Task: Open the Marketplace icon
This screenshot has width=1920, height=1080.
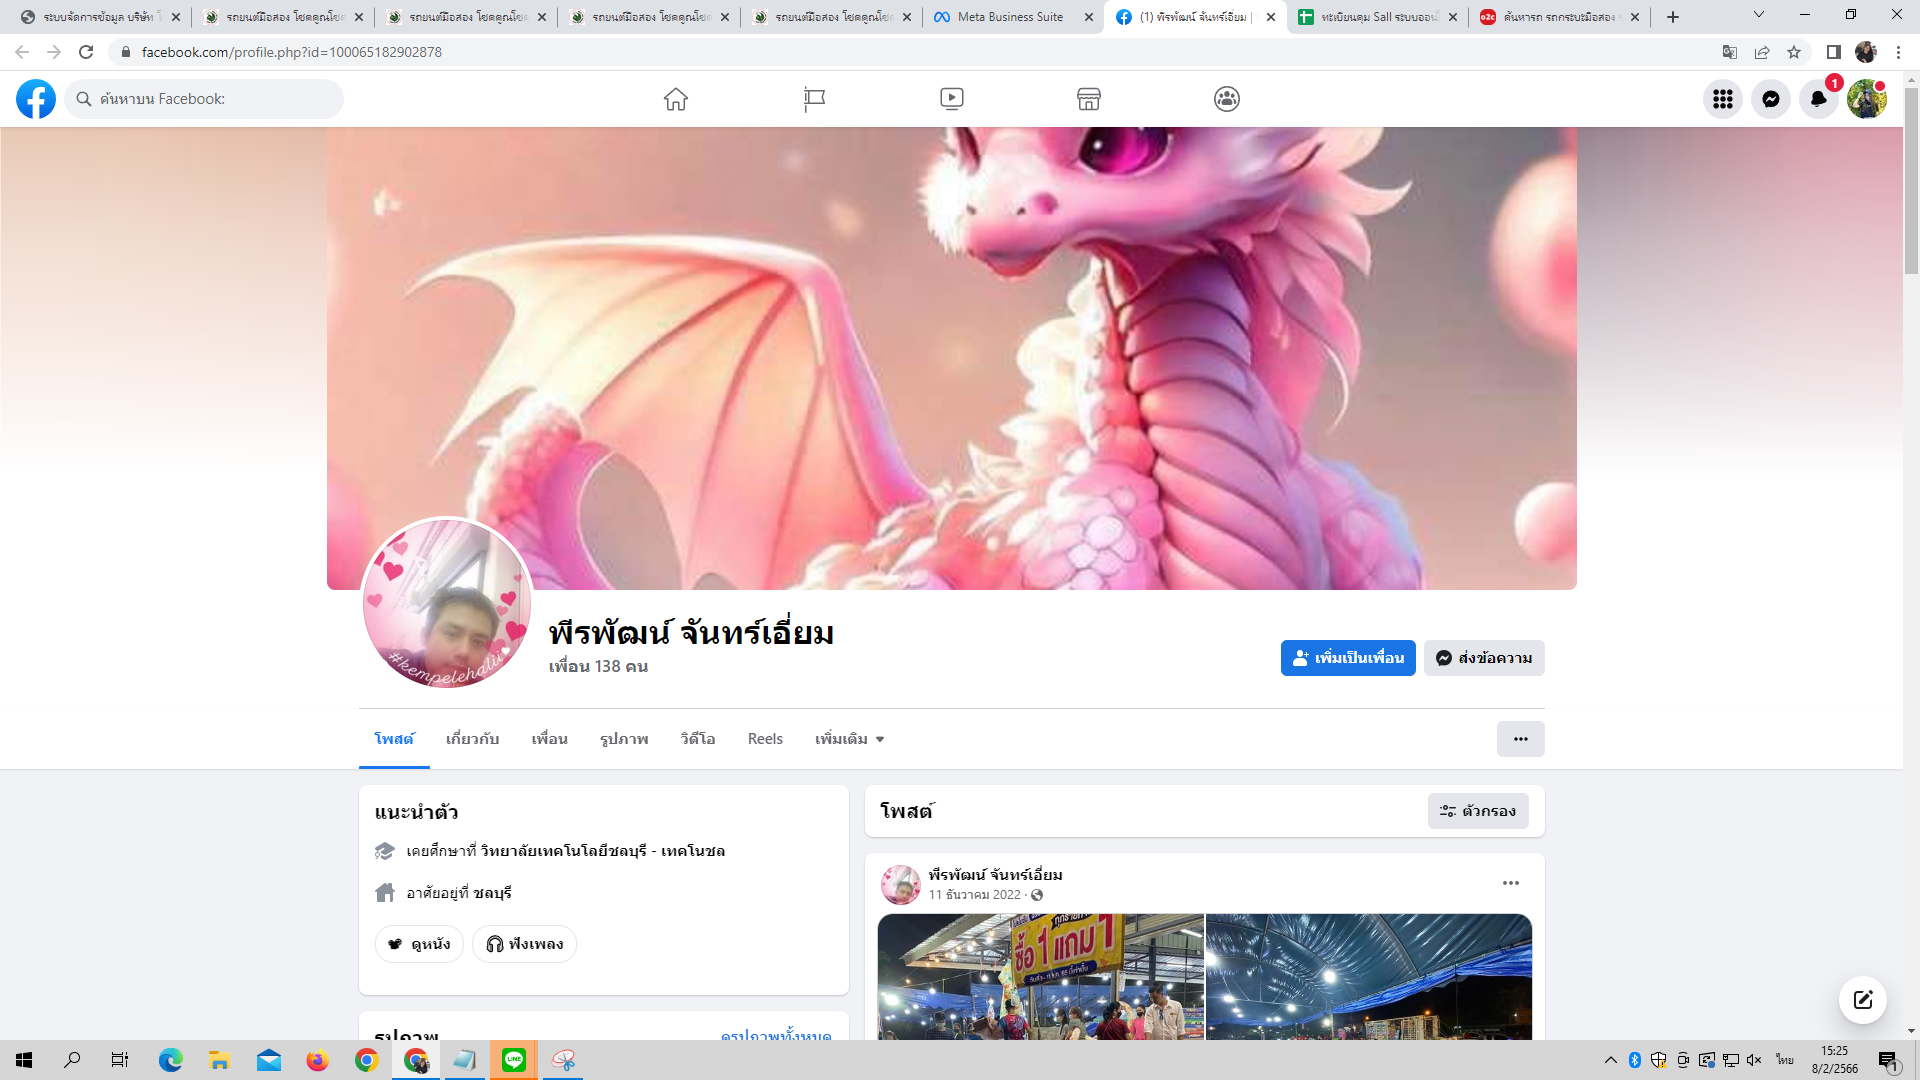Action: pos(1088,99)
